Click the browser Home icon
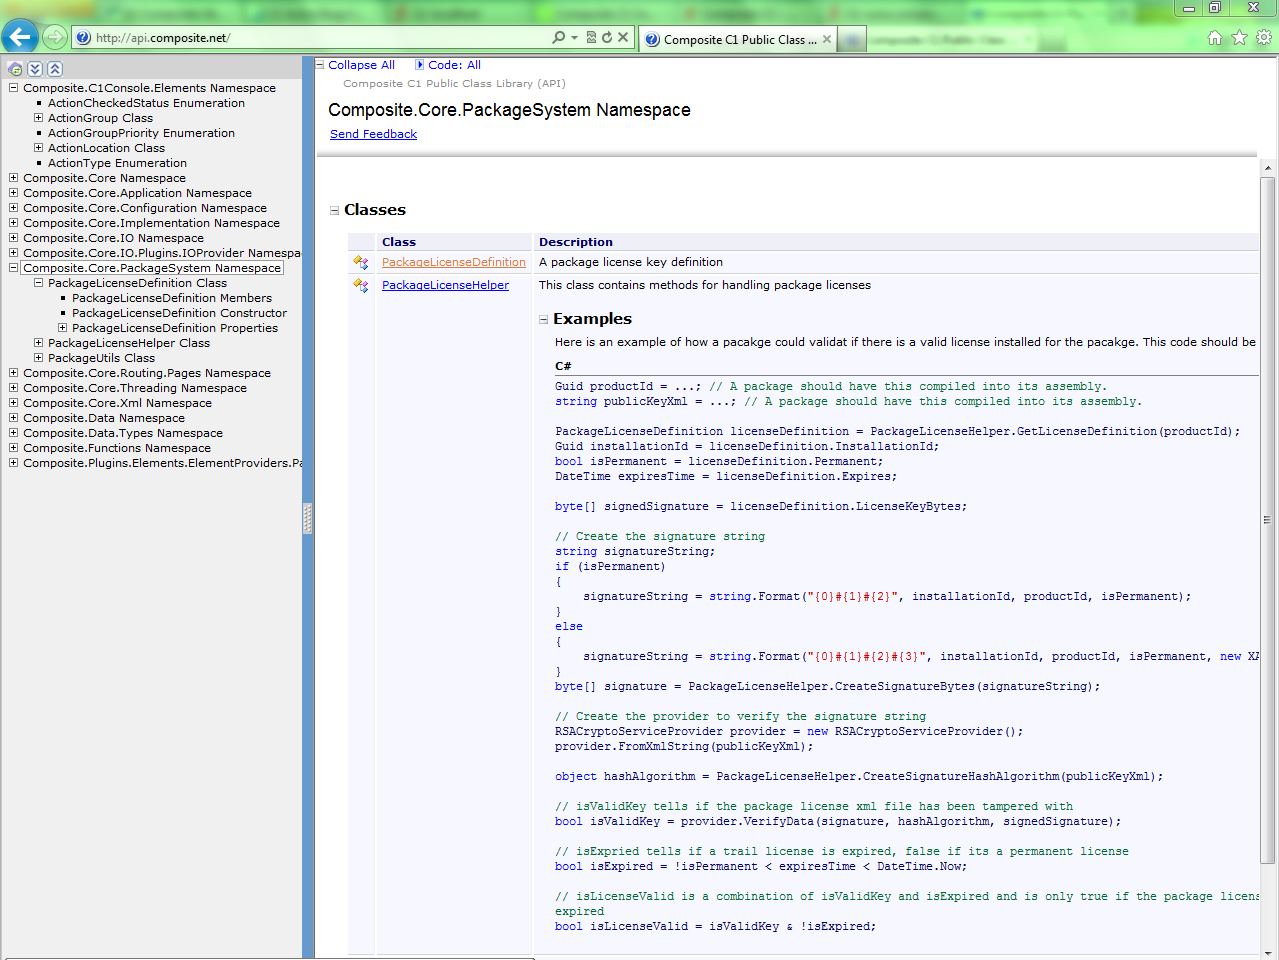Viewport: 1279px width, 960px height. (x=1214, y=36)
